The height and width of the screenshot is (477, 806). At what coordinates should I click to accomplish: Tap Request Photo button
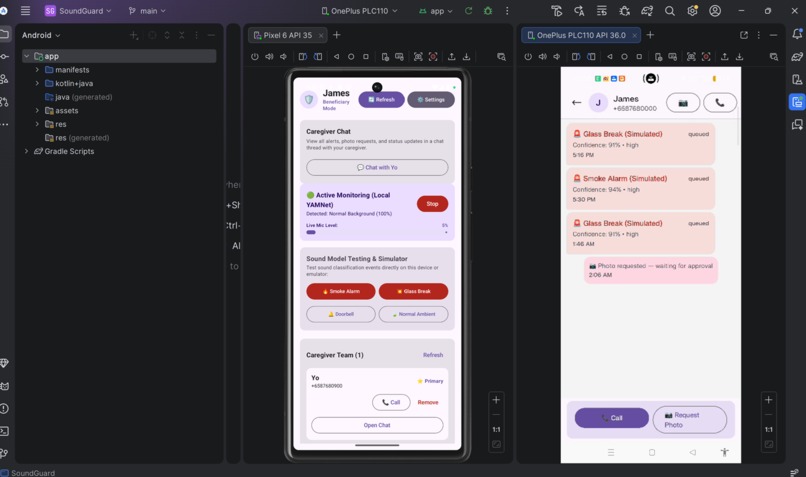pyautogui.click(x=690, y=419)
